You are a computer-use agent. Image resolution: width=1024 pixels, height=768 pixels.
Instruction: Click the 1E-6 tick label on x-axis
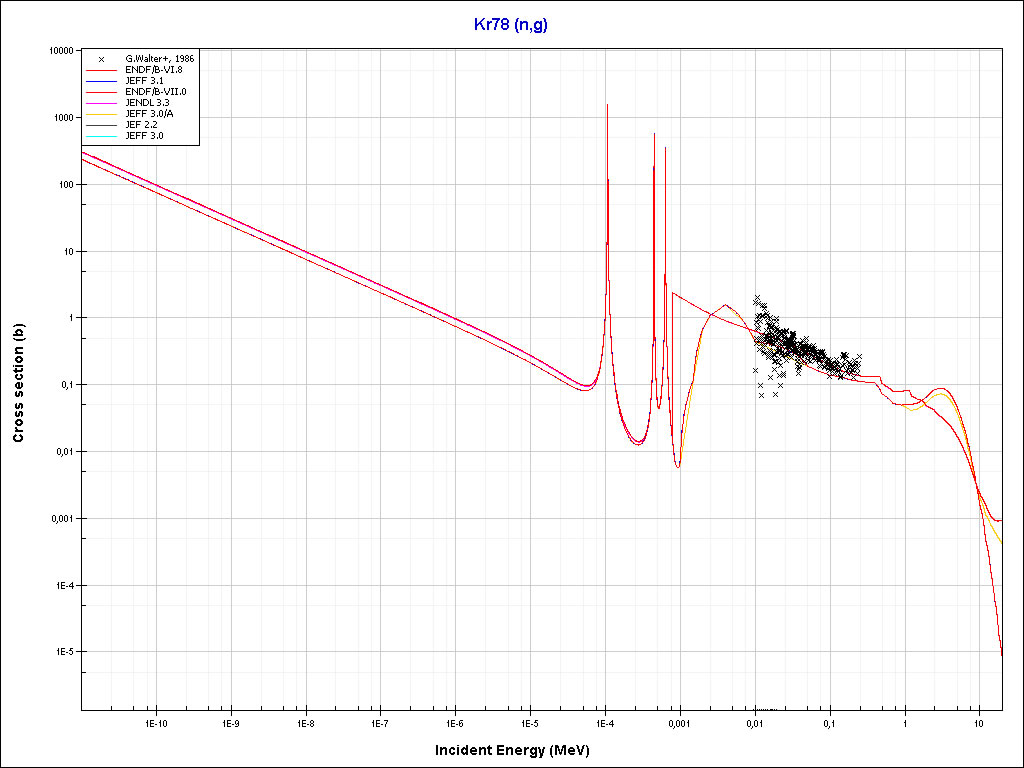click(x=455, y=722)
